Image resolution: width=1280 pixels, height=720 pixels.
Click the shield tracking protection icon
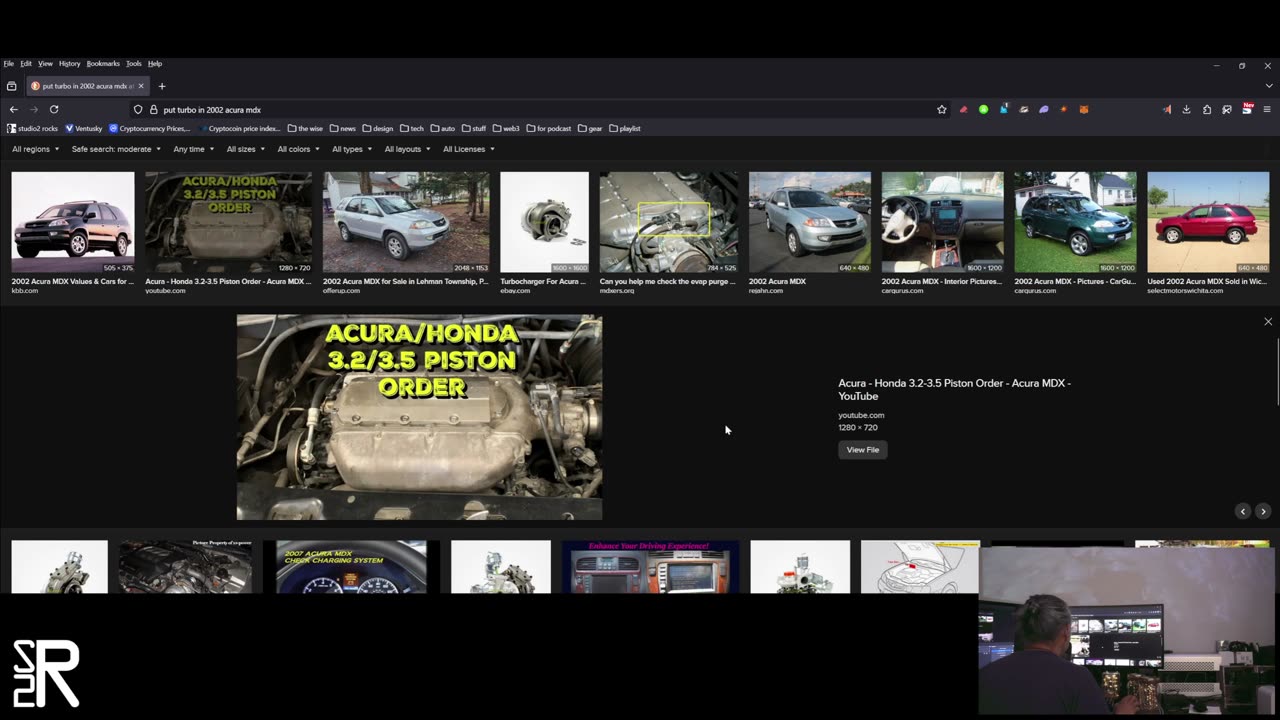[138, 109]
